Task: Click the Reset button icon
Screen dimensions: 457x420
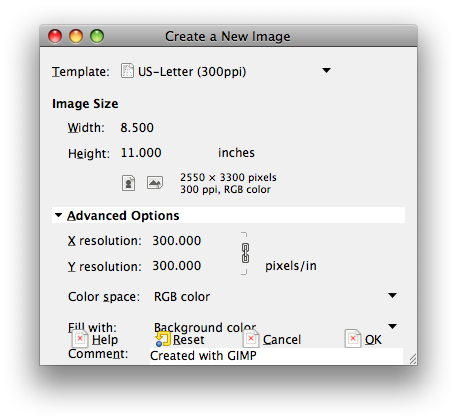Action: coord(163,339)
